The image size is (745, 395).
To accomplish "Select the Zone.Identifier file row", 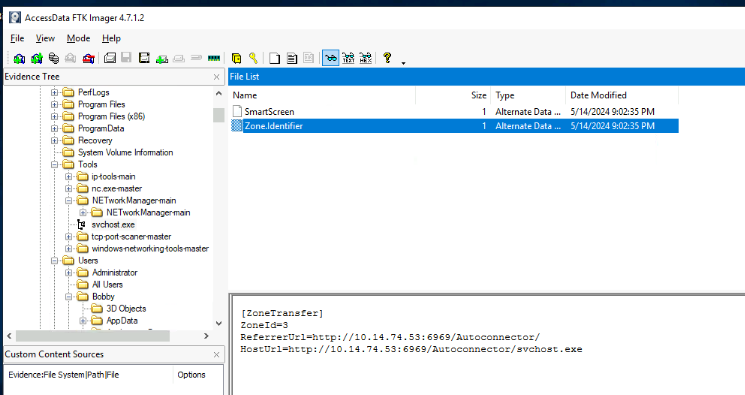I will coord(455,126).
